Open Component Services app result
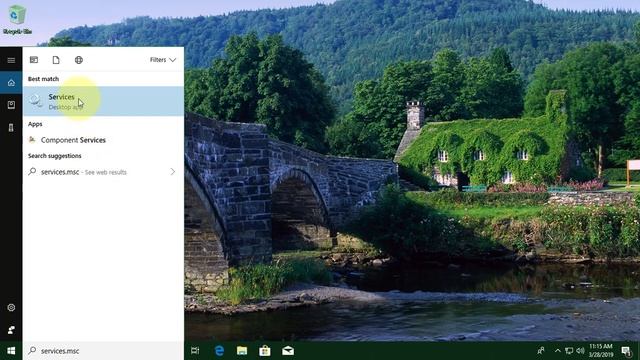The width and height of the screenshot is (640, 360). click(103, 140)
